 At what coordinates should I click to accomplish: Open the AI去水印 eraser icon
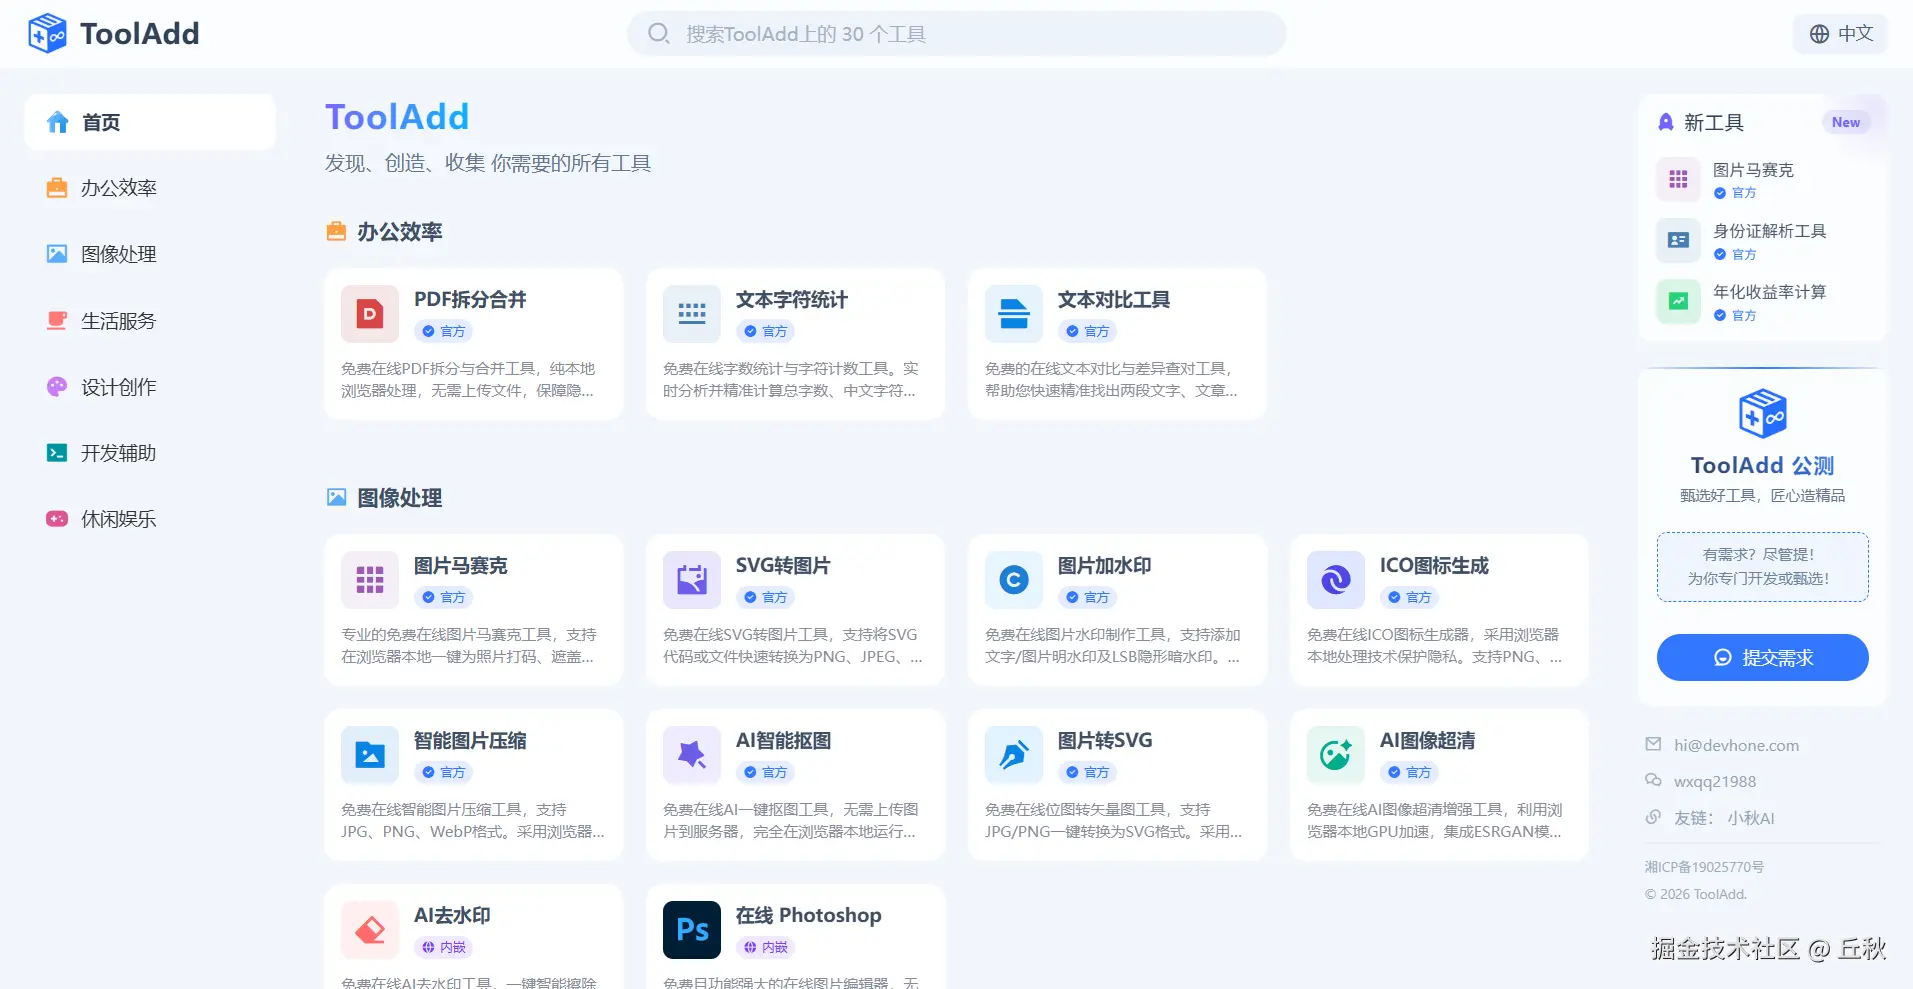coord(370,930)
